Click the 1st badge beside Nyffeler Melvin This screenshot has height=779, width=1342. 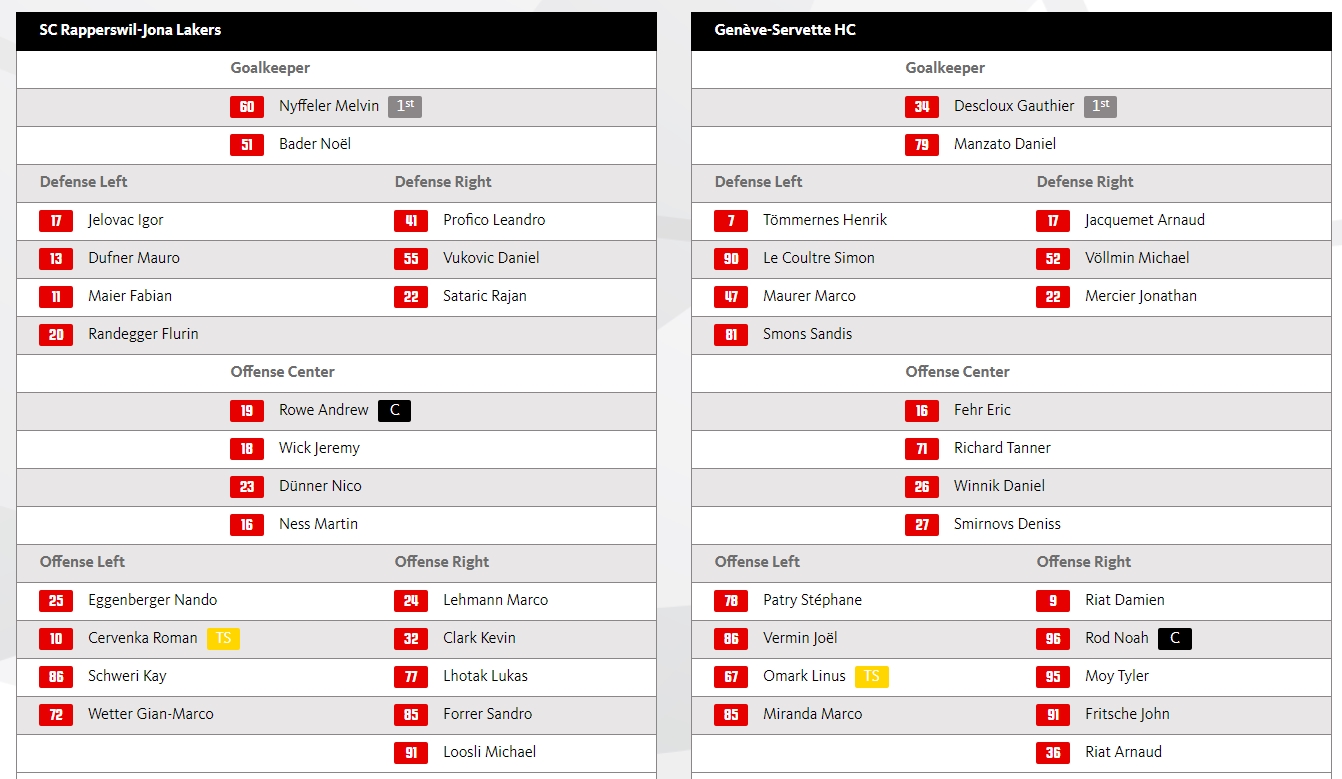point(405,107)
